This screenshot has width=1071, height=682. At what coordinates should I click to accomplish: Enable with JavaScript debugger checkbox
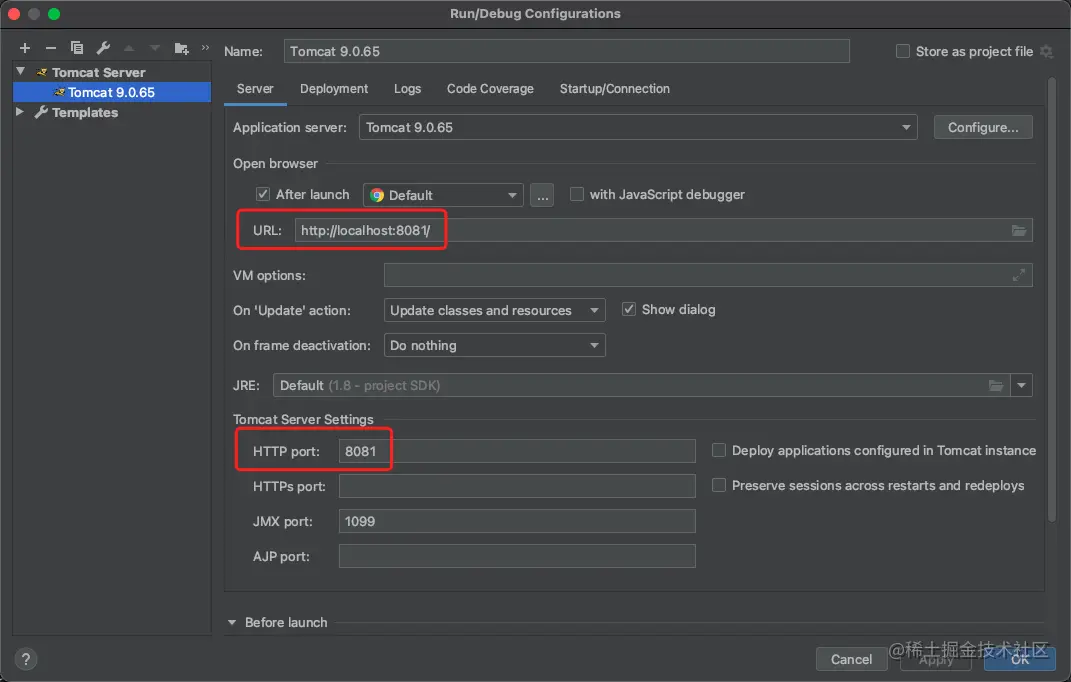coord(577,194)
